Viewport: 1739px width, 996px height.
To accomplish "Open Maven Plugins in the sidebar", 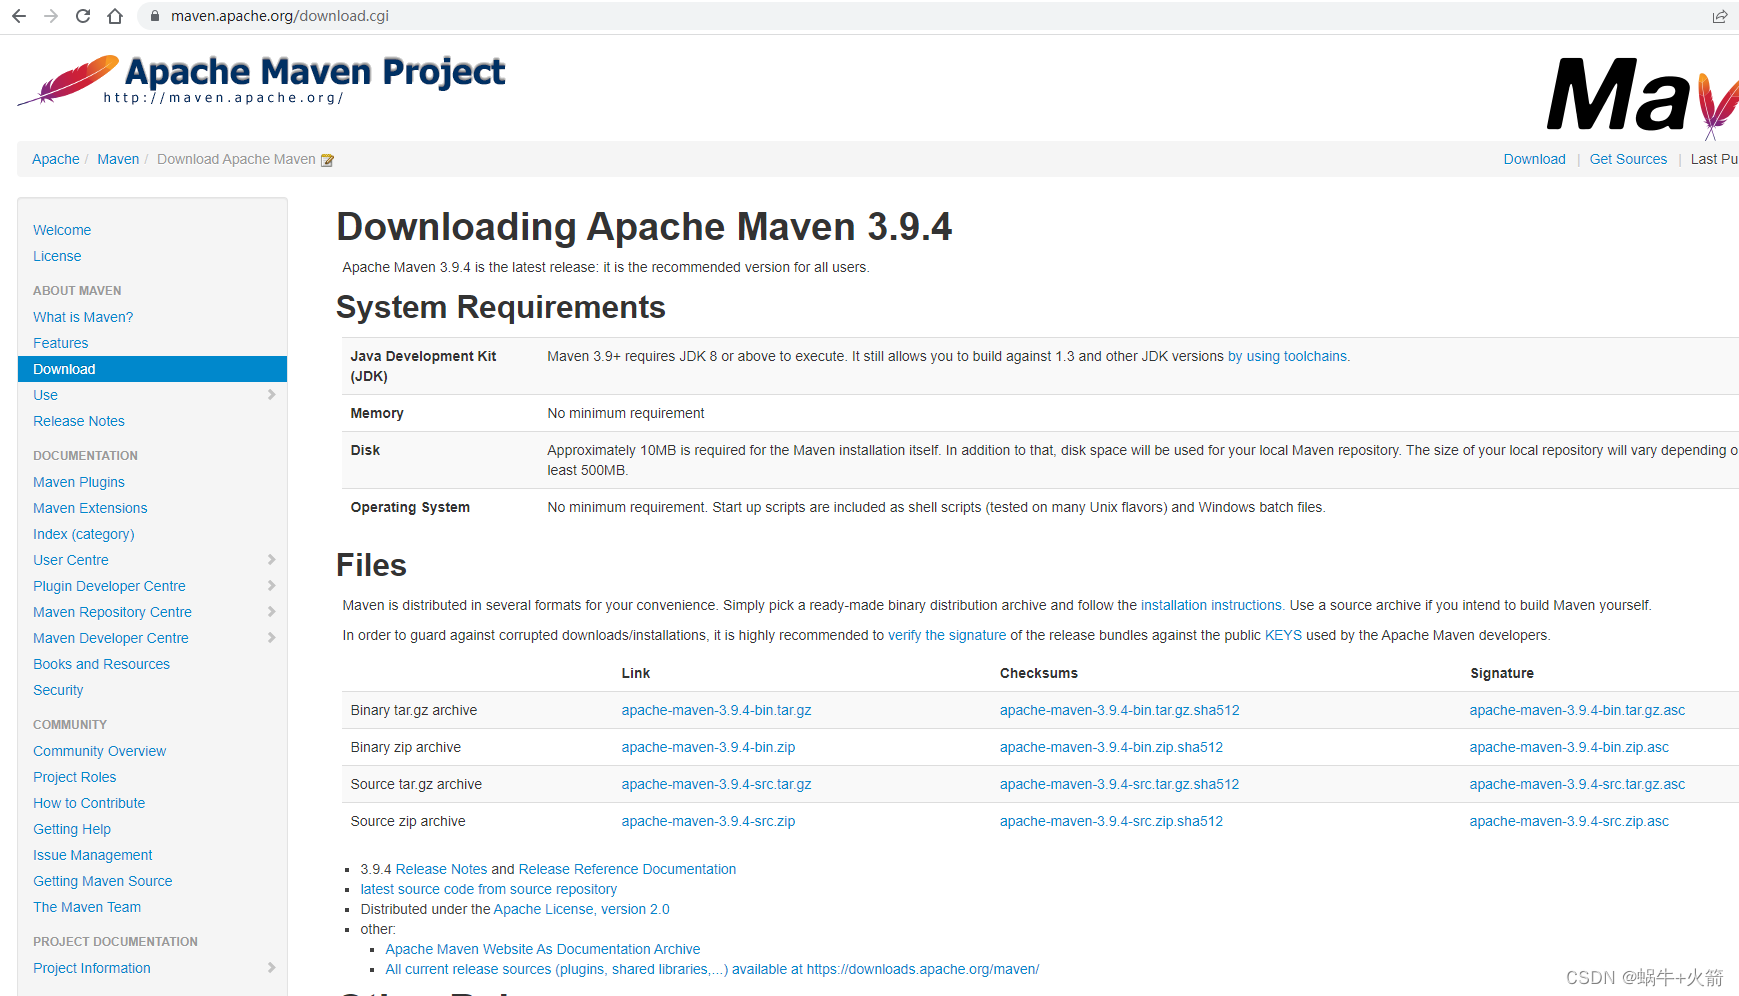I will pos(79,482).
